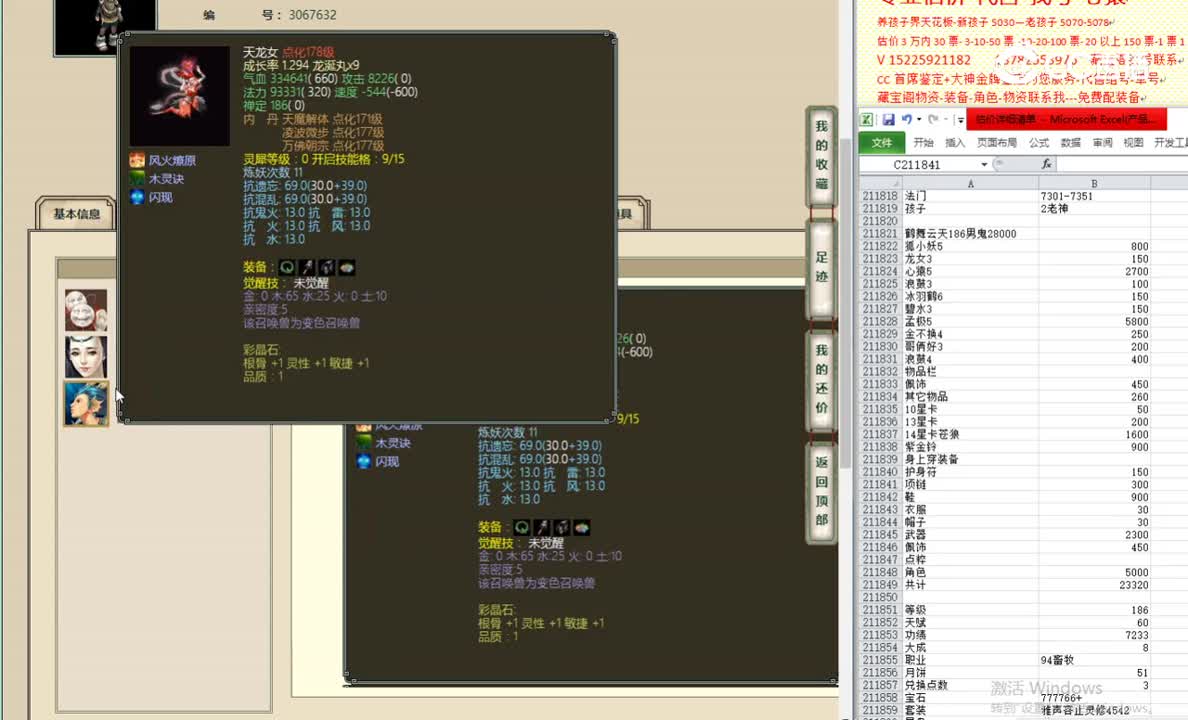Click cell containing 7301-7351
The height and width of the screenshot is (720, 1188).
pos(1094,196)
